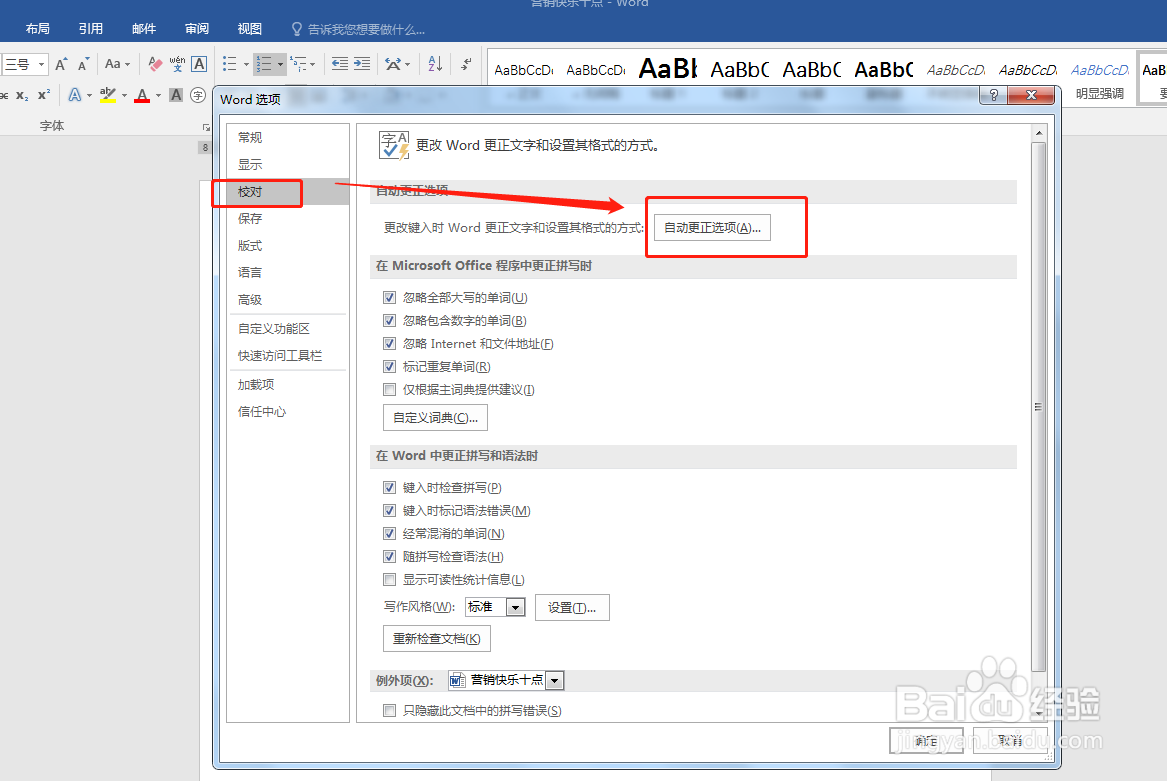Apply the red font color

(142, 95)
